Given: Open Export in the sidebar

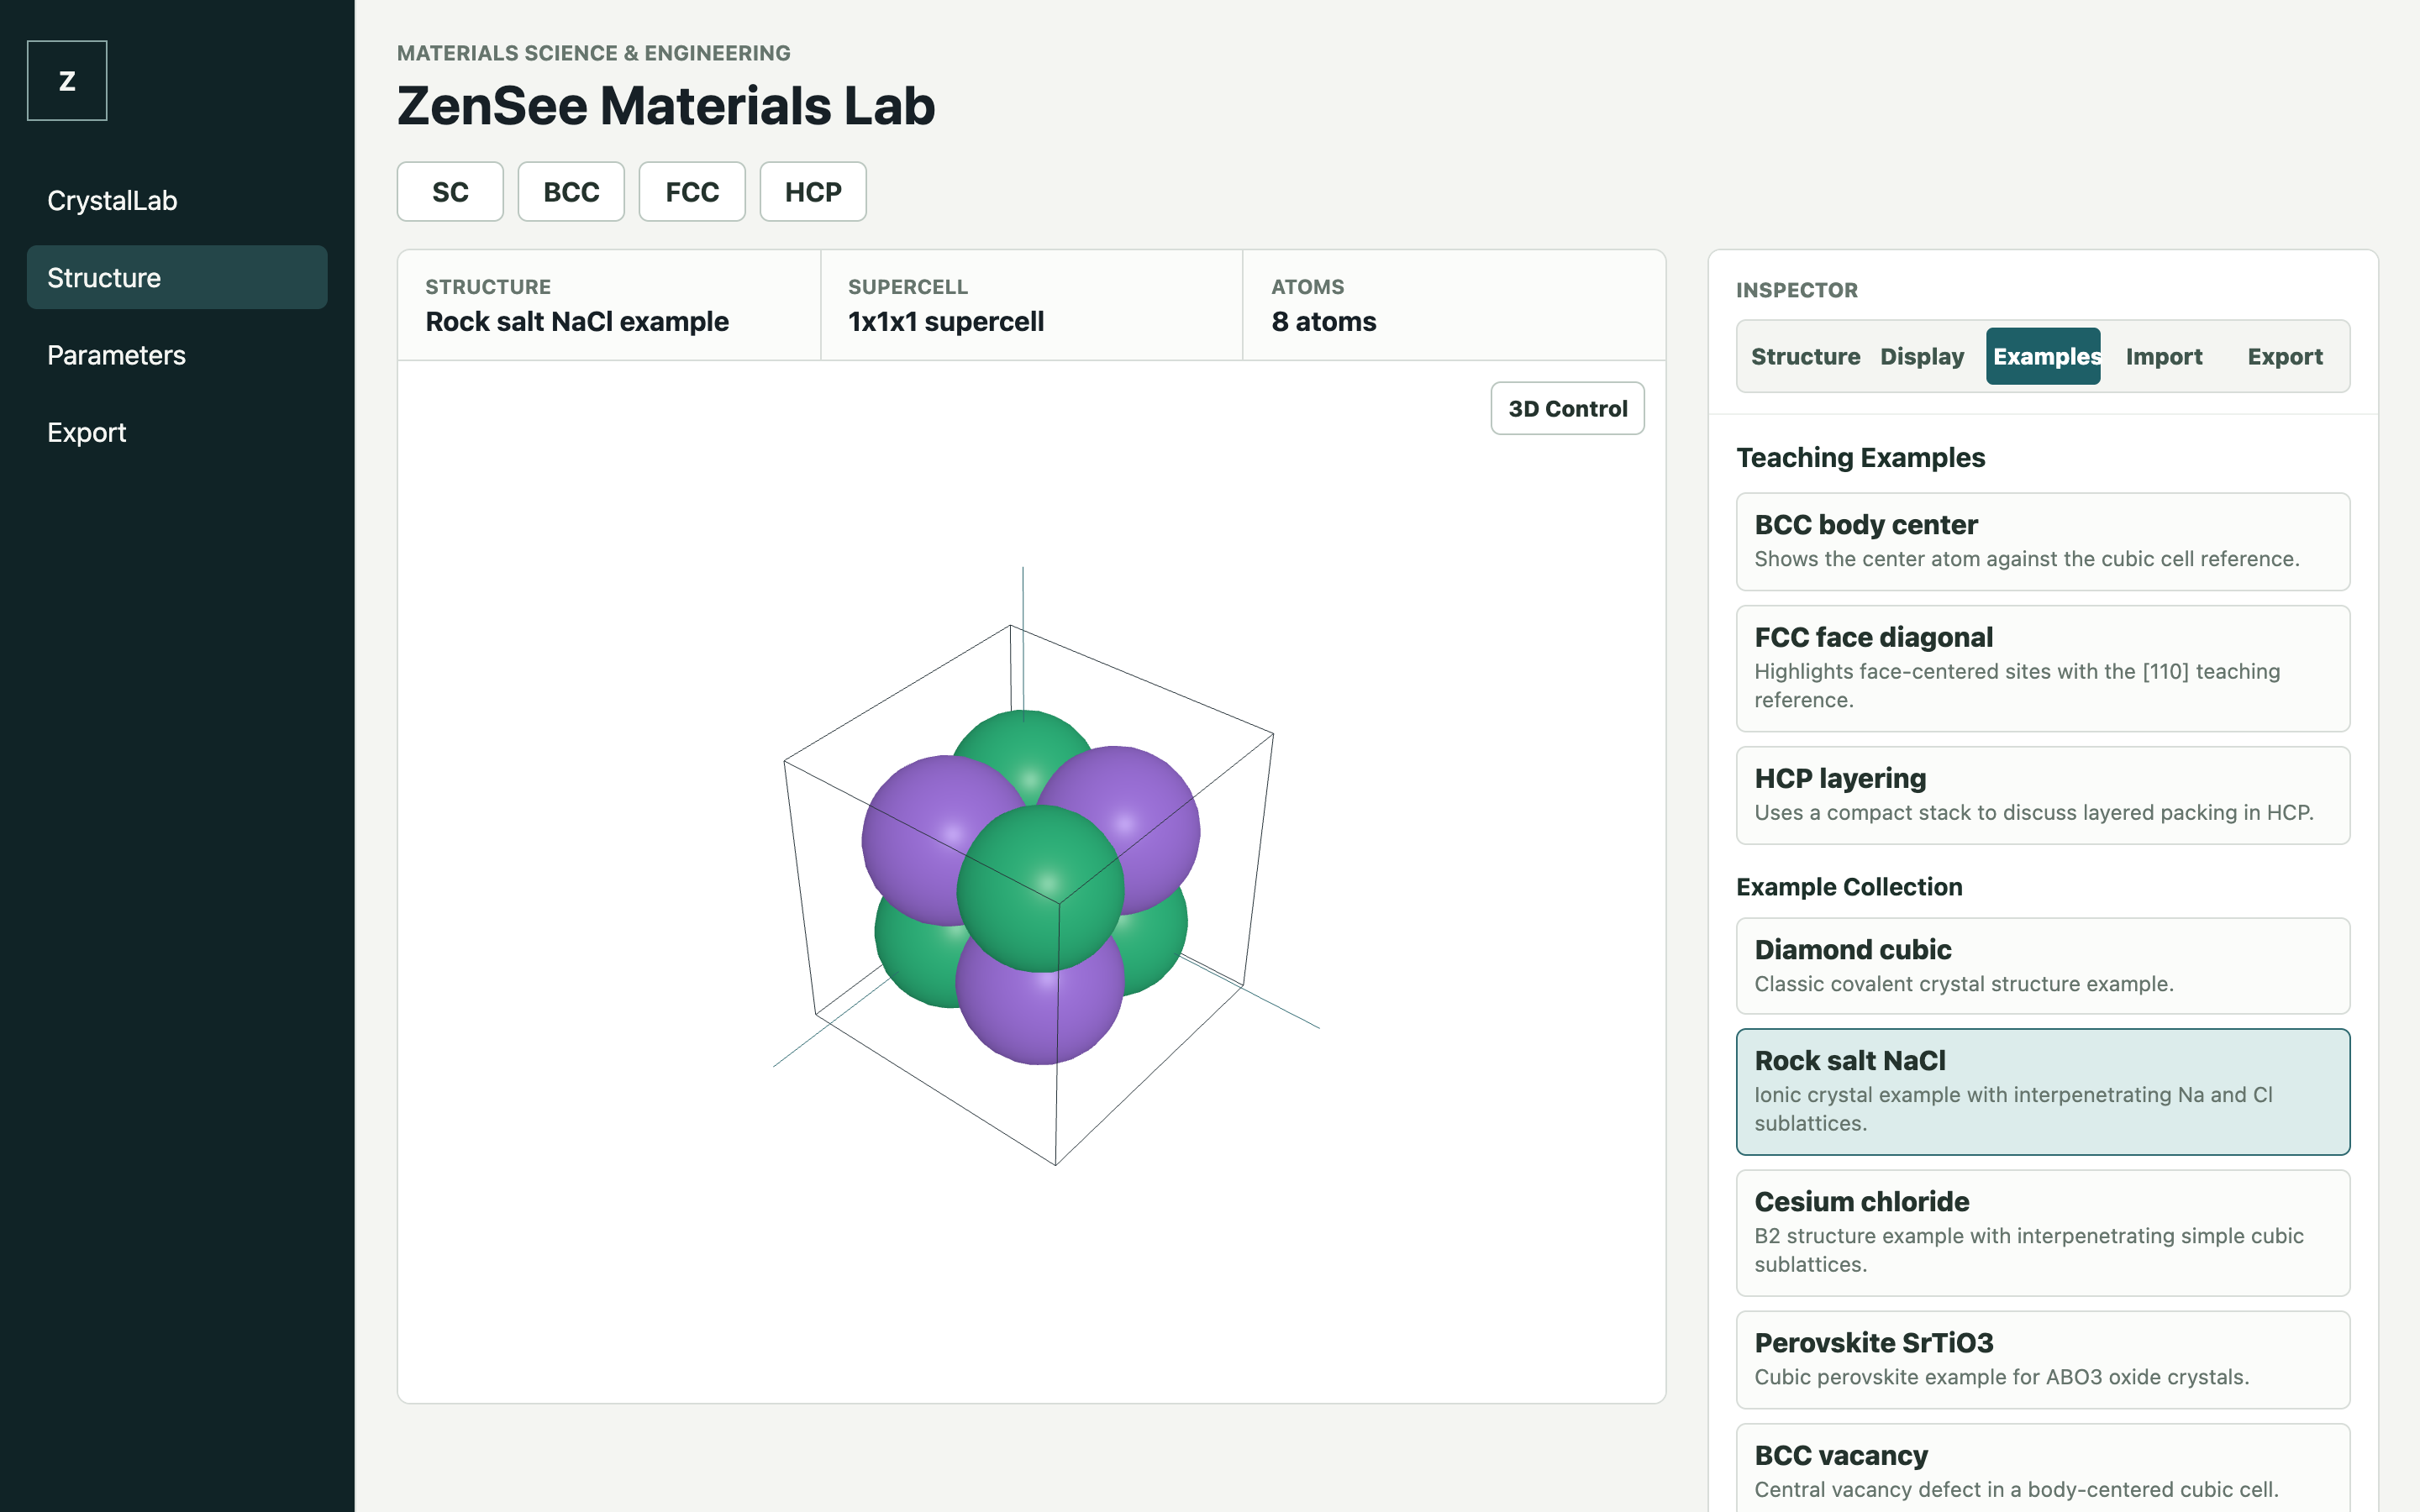Looking at the screenshot, I should coord(177,432).
